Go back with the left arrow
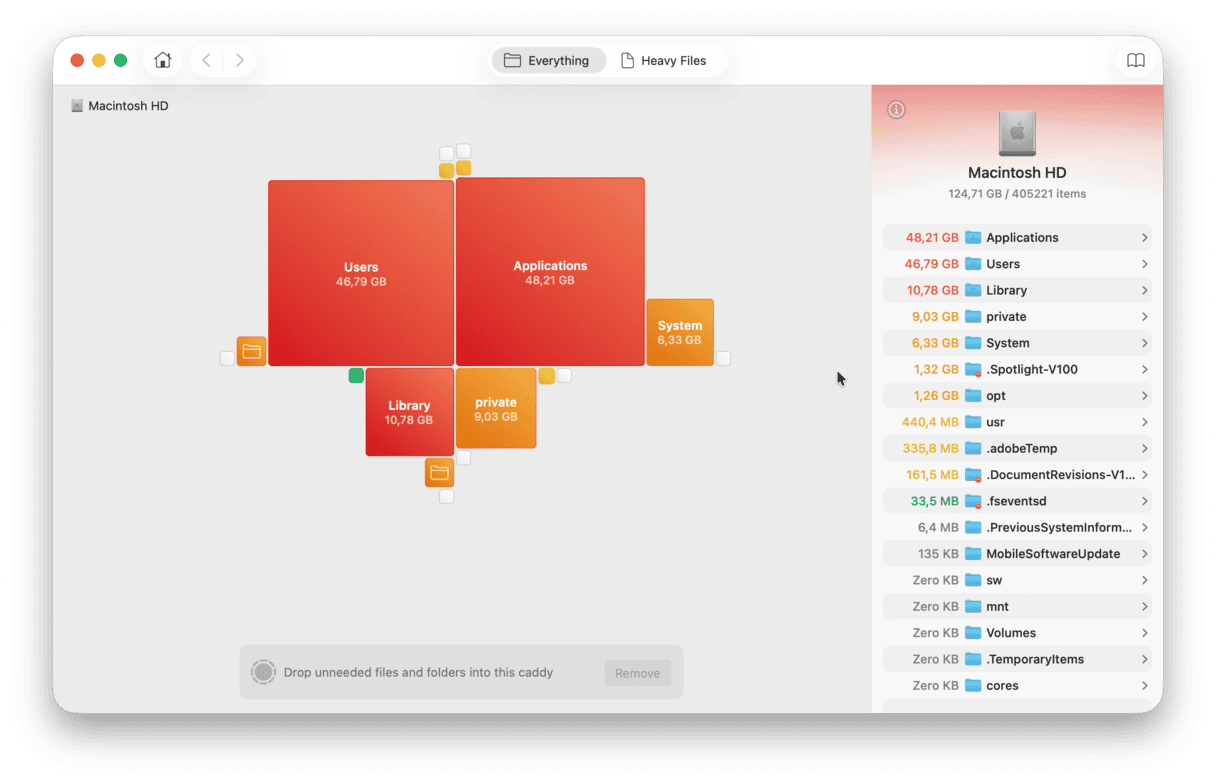Screen dimensions: 1216x783 tap(207, 60)
